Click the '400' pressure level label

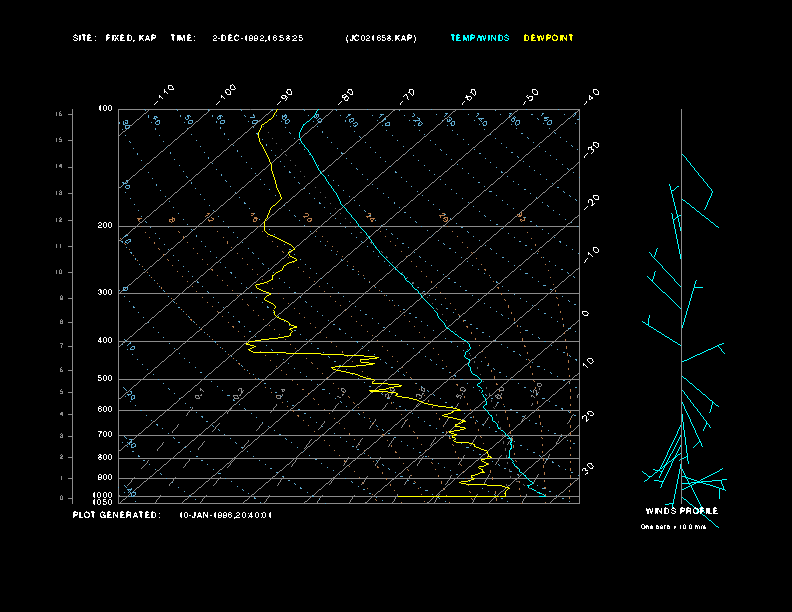coord(105,340)
